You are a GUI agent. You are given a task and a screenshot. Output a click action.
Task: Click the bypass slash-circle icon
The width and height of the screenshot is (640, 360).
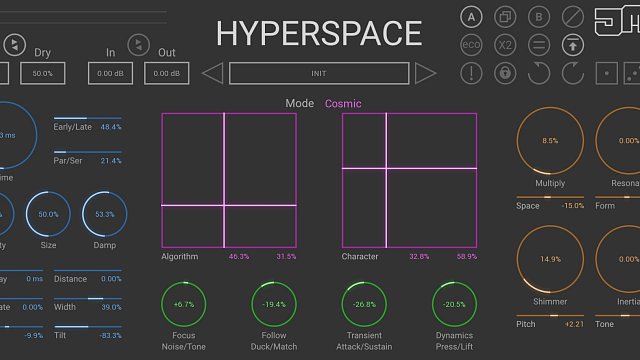coord(573,17)
